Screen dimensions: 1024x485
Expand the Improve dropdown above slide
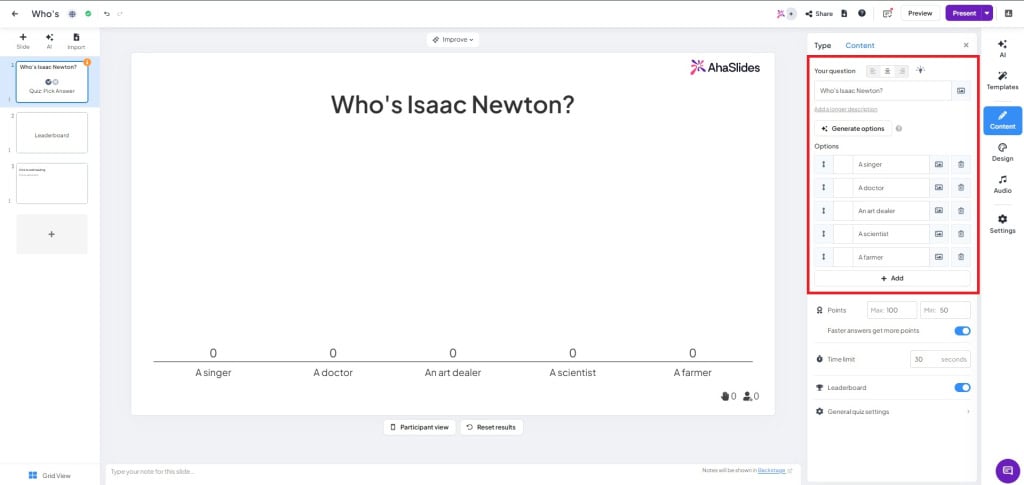pyautogui.click(x=452, y=39)
